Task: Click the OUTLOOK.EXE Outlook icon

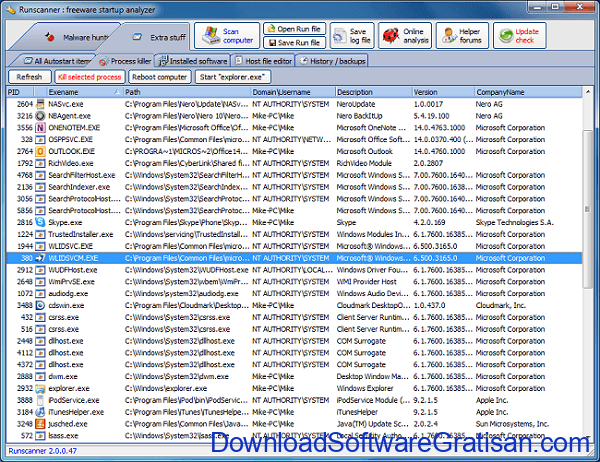Action: coord(40,152)
